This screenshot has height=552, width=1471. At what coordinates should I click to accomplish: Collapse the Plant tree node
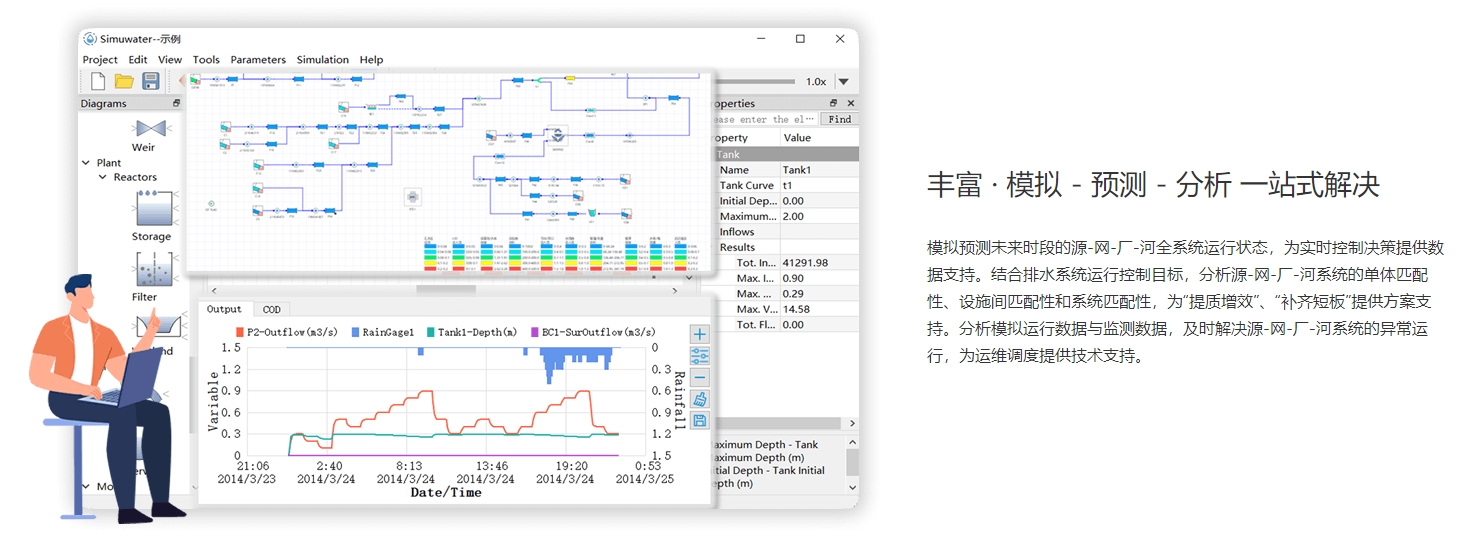pos(86,163)
